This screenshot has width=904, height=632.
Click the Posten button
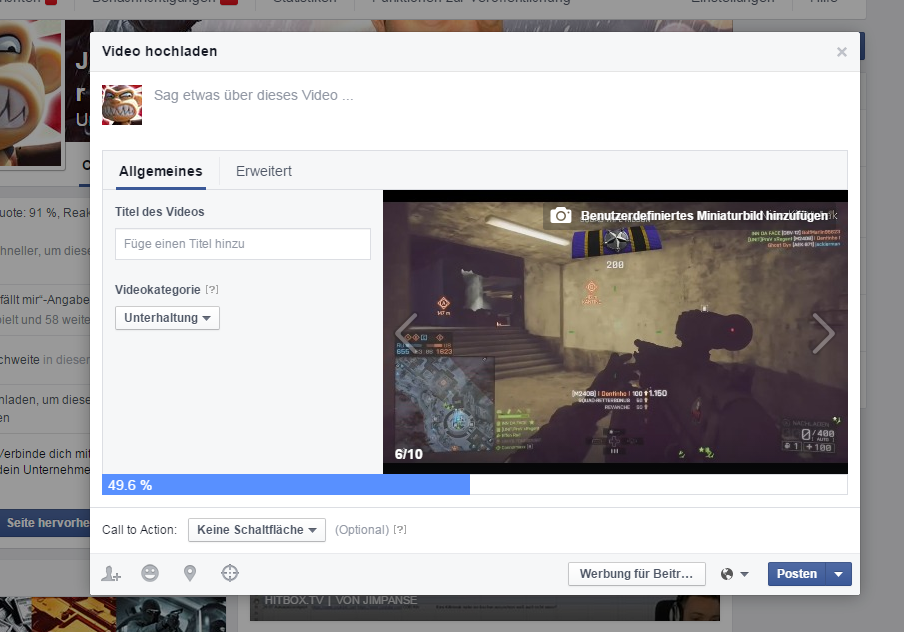click(797, 574)
